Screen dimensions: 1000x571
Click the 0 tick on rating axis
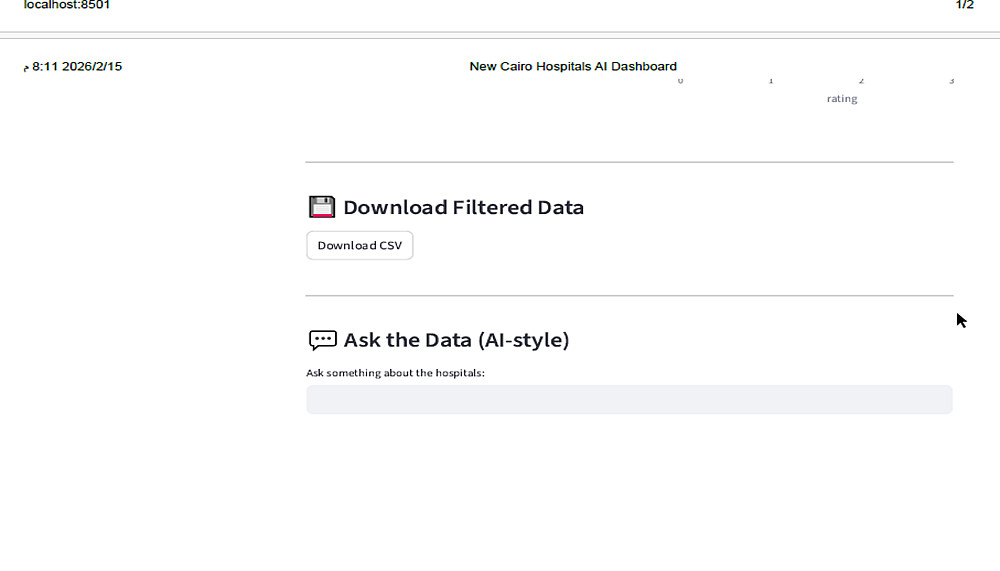pyautogui.click(x=681, y=81)
